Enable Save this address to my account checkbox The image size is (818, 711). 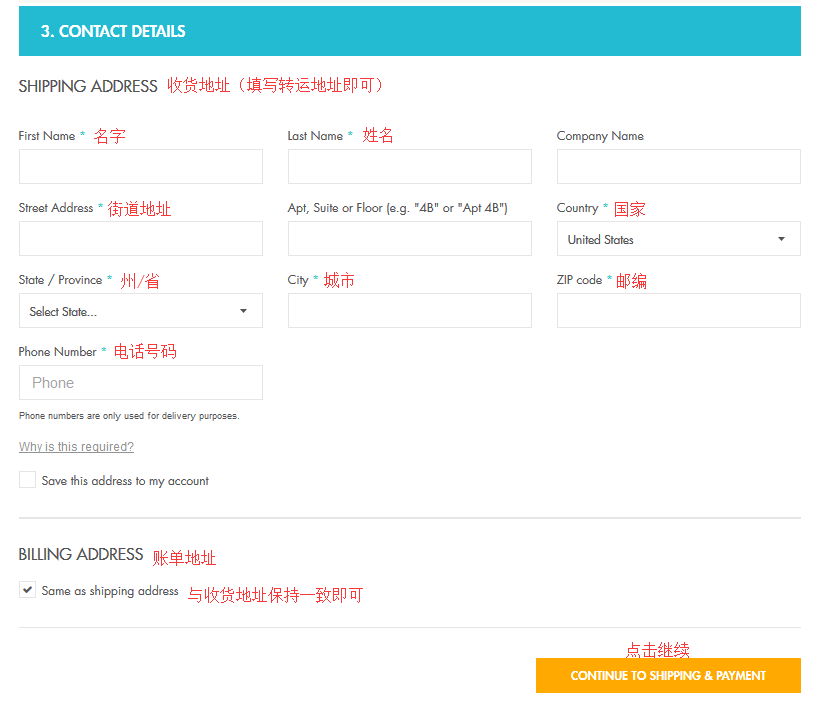[x=28, y=480]
